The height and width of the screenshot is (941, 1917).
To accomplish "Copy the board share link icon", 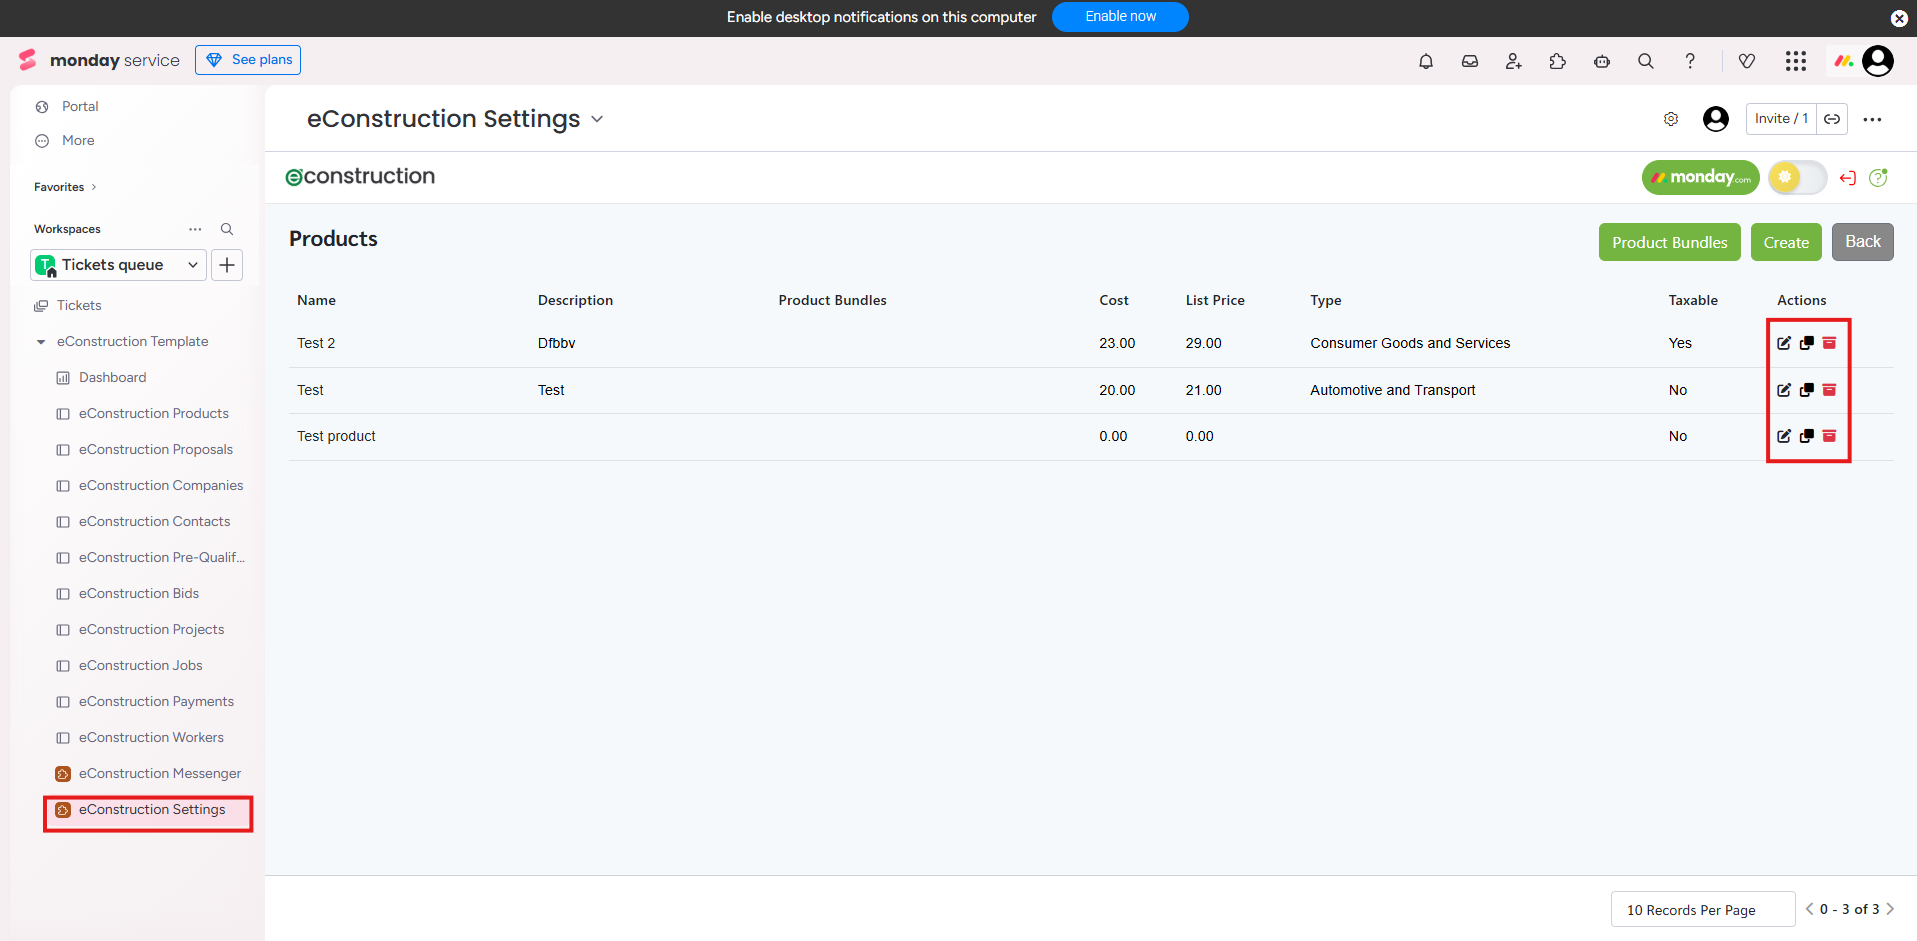I will (x=1832, y=119).
